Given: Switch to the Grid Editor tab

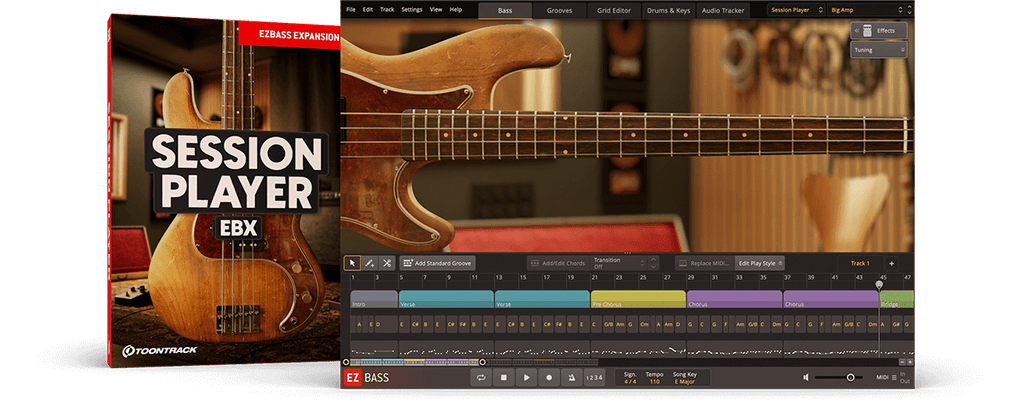Looking at the screenshot, I should pyautogui.click(x=614, y=10).
